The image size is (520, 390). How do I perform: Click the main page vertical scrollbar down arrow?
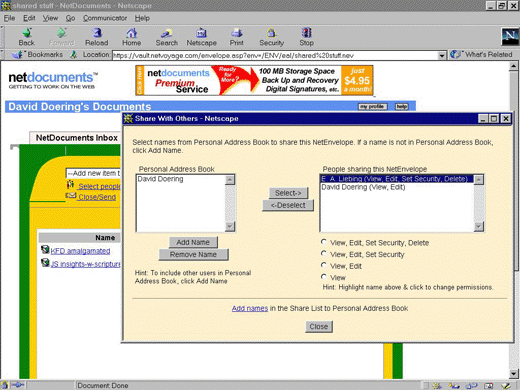[514, 374]
